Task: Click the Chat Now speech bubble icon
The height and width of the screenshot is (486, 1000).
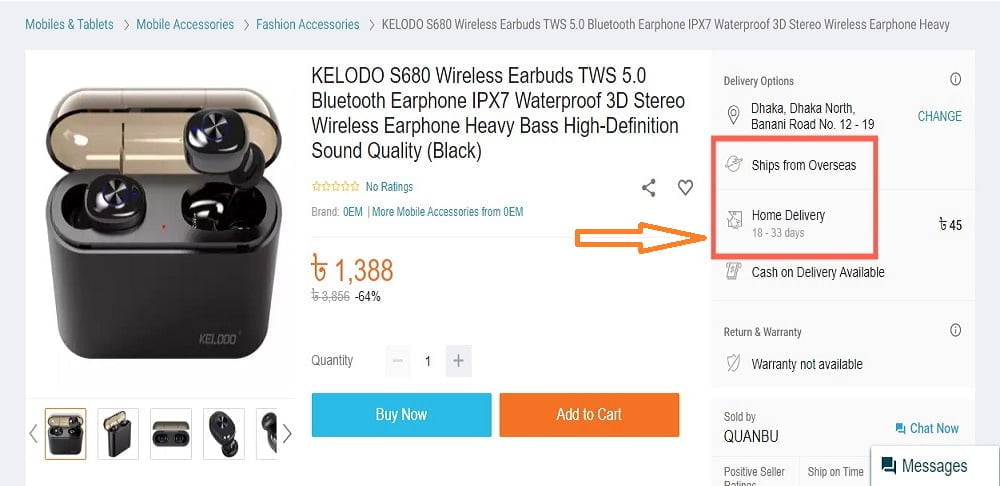Action: click(901, 428)
